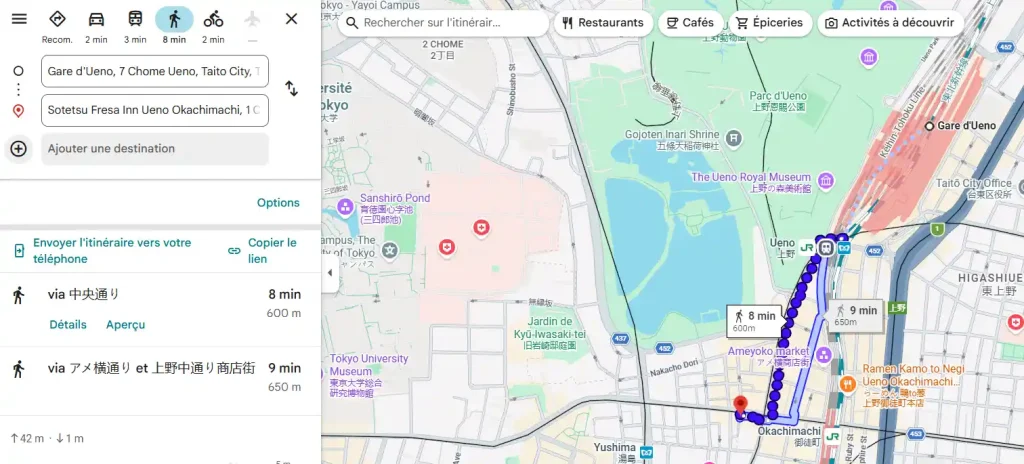The width and height of the screenshot is (1024, 464).
Task: Click the Sanshirō Pond marker
Action: [345, 208]
